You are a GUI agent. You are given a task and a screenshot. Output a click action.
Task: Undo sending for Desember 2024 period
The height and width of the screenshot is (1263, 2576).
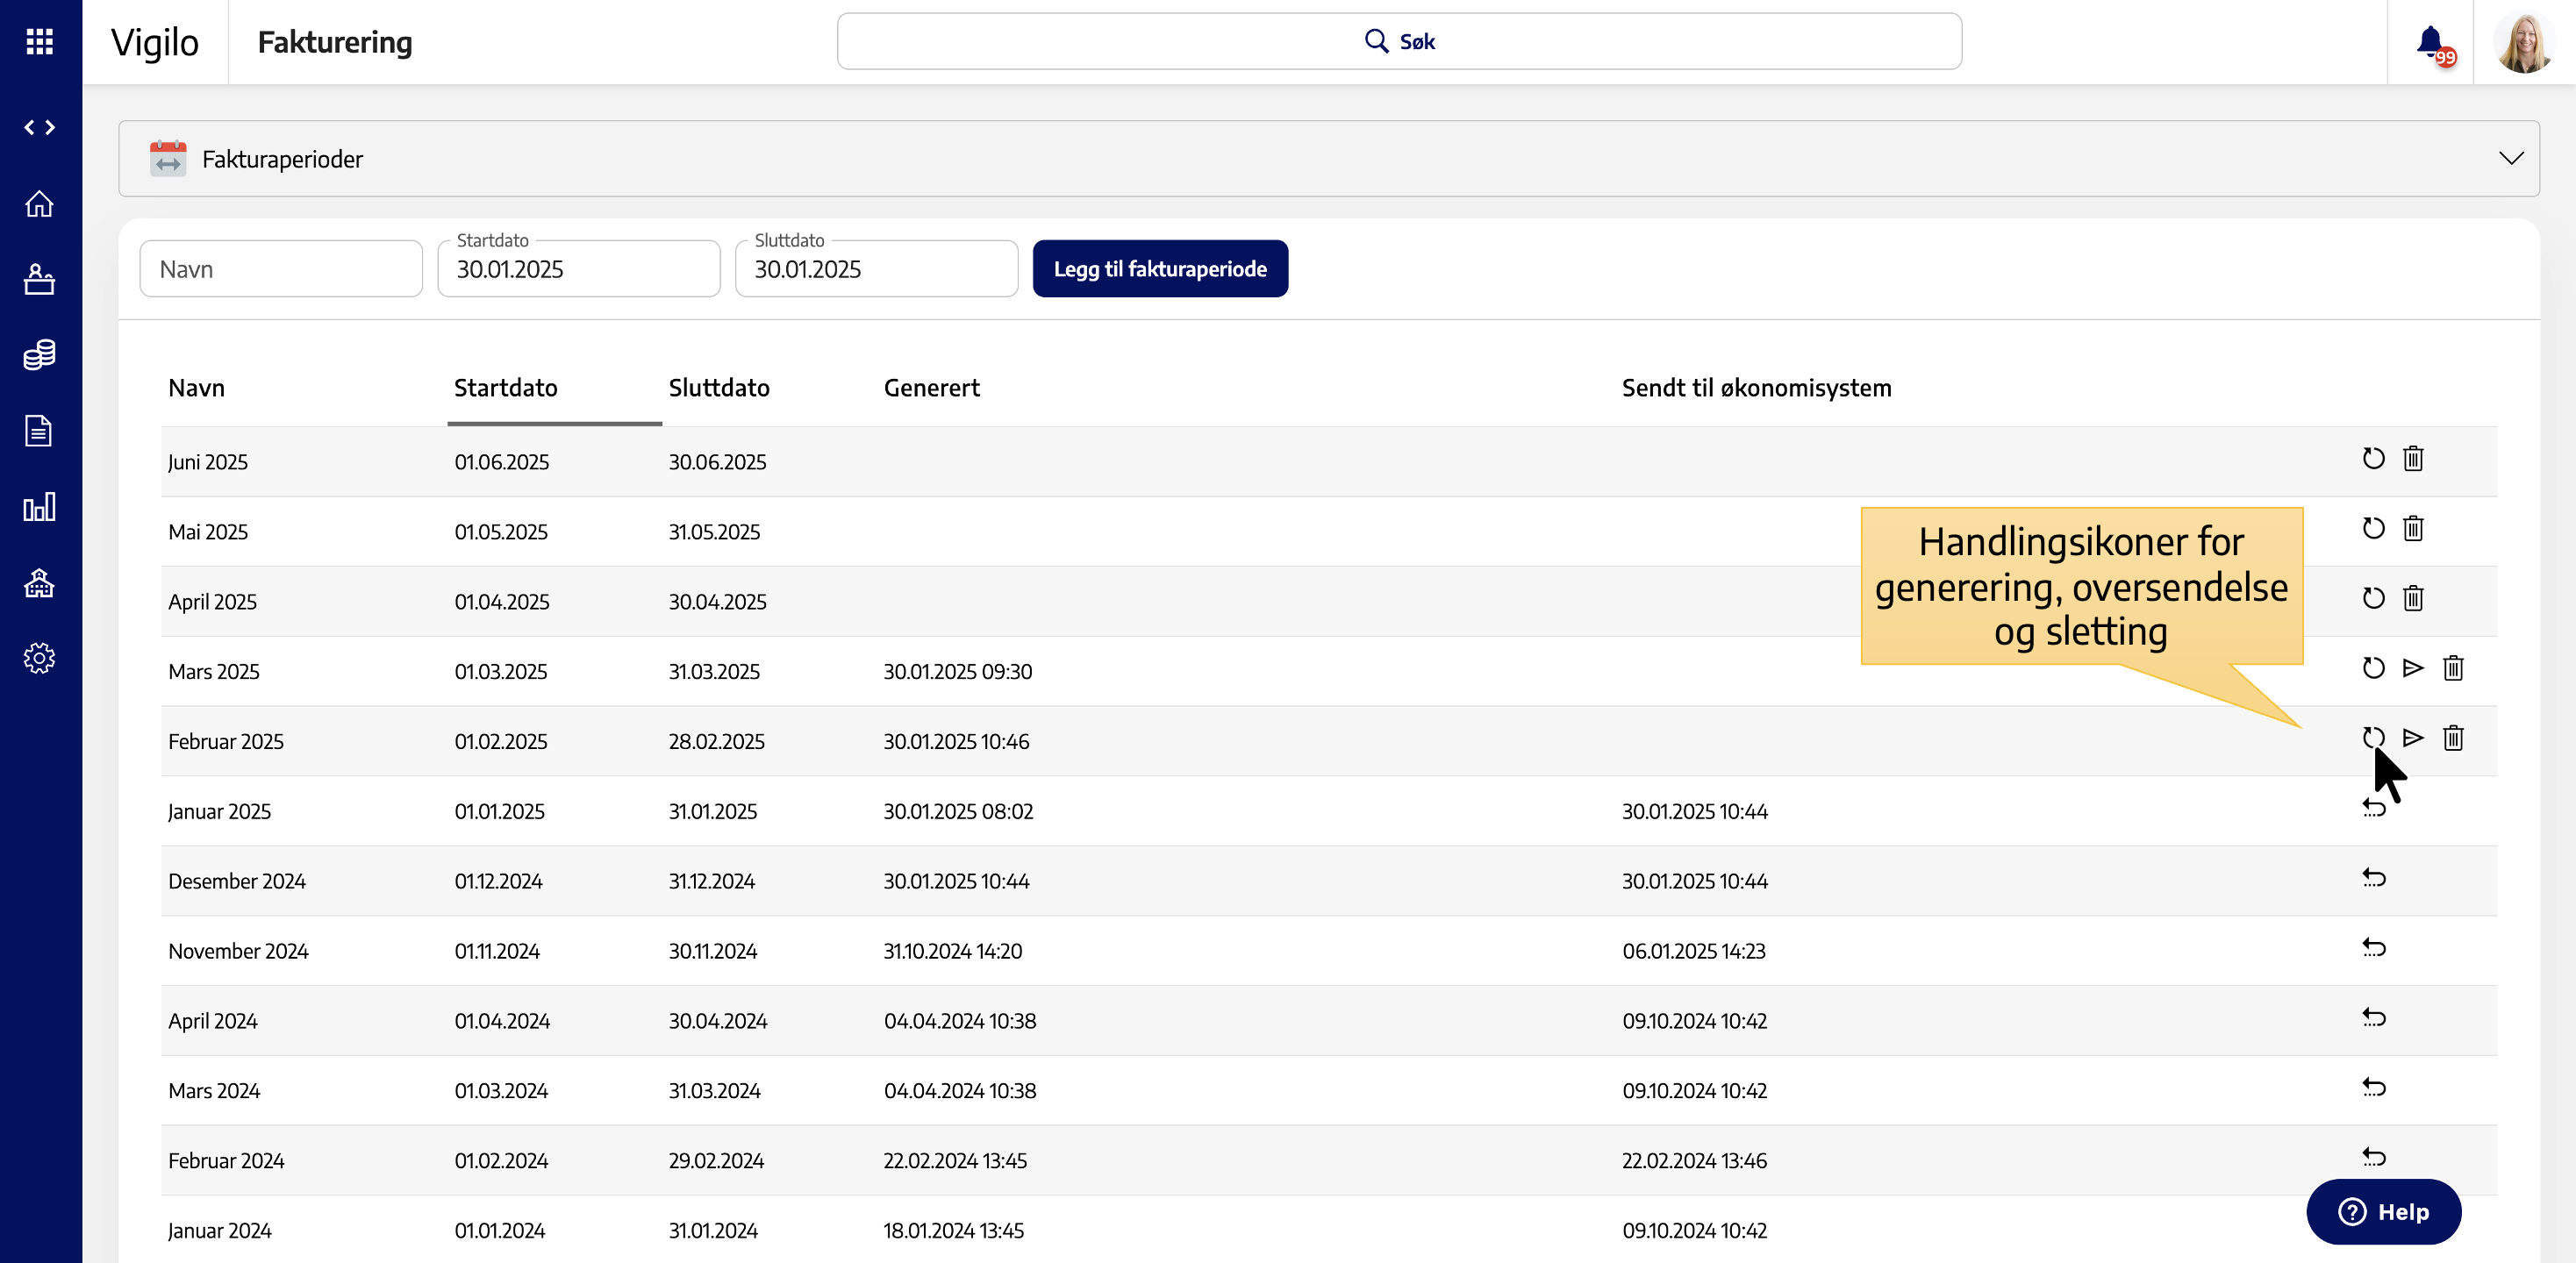(2373, 878)
